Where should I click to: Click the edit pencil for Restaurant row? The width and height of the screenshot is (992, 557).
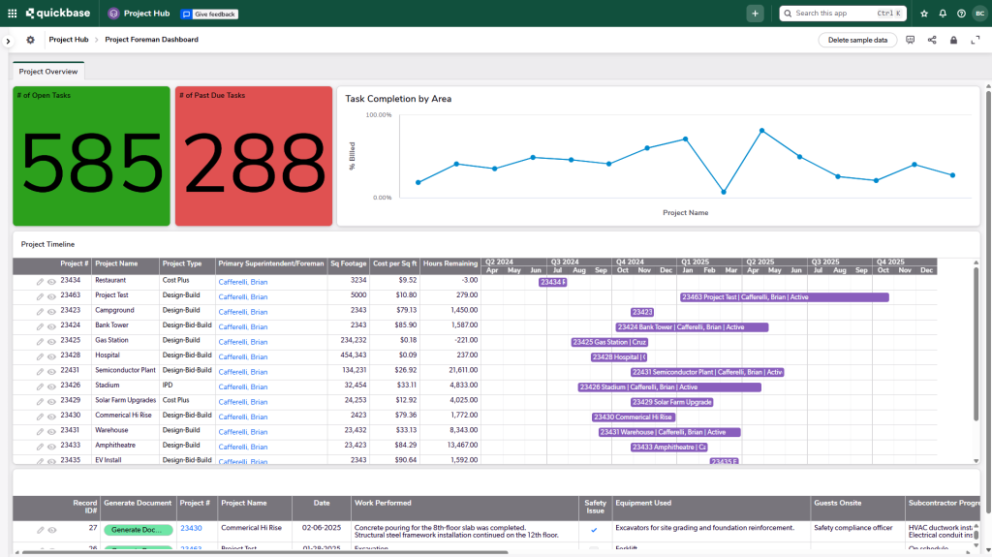pos(40,282)
